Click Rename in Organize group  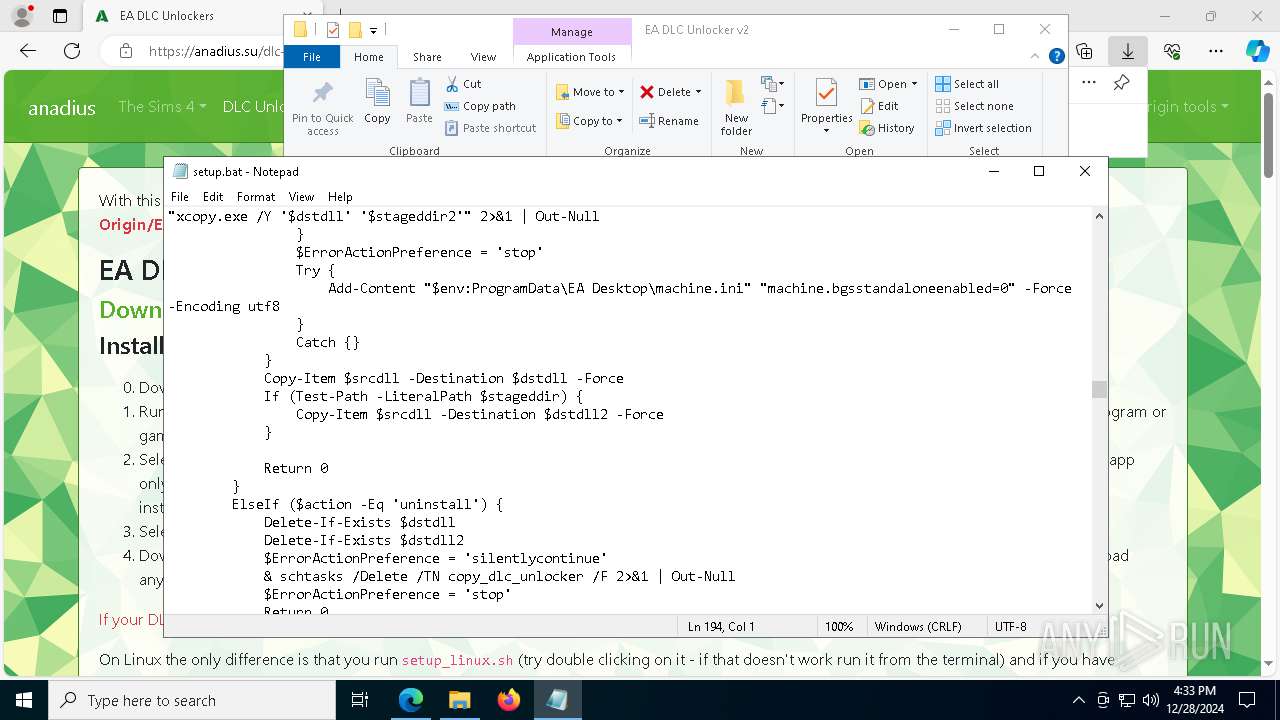click(x=669, y=121)
